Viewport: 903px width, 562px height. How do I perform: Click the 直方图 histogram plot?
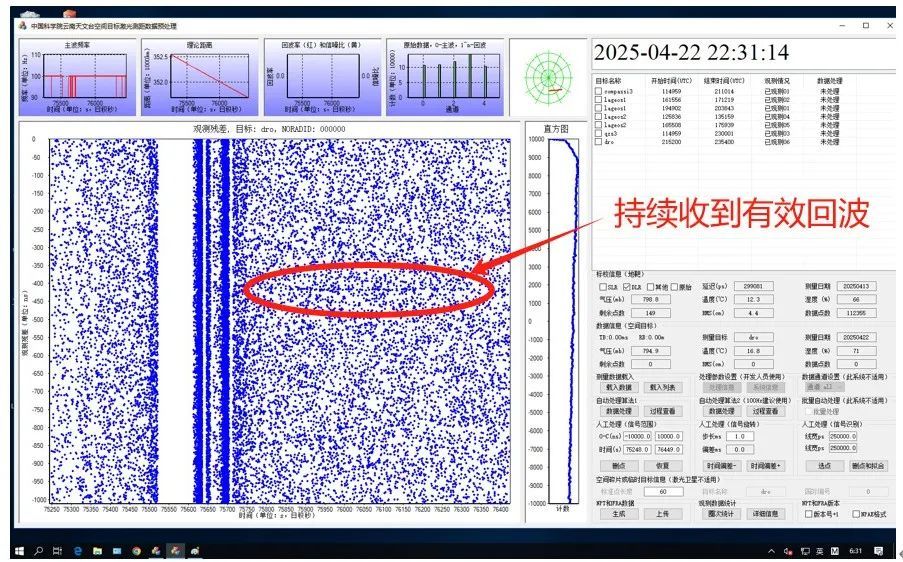[x=563, y=320]
